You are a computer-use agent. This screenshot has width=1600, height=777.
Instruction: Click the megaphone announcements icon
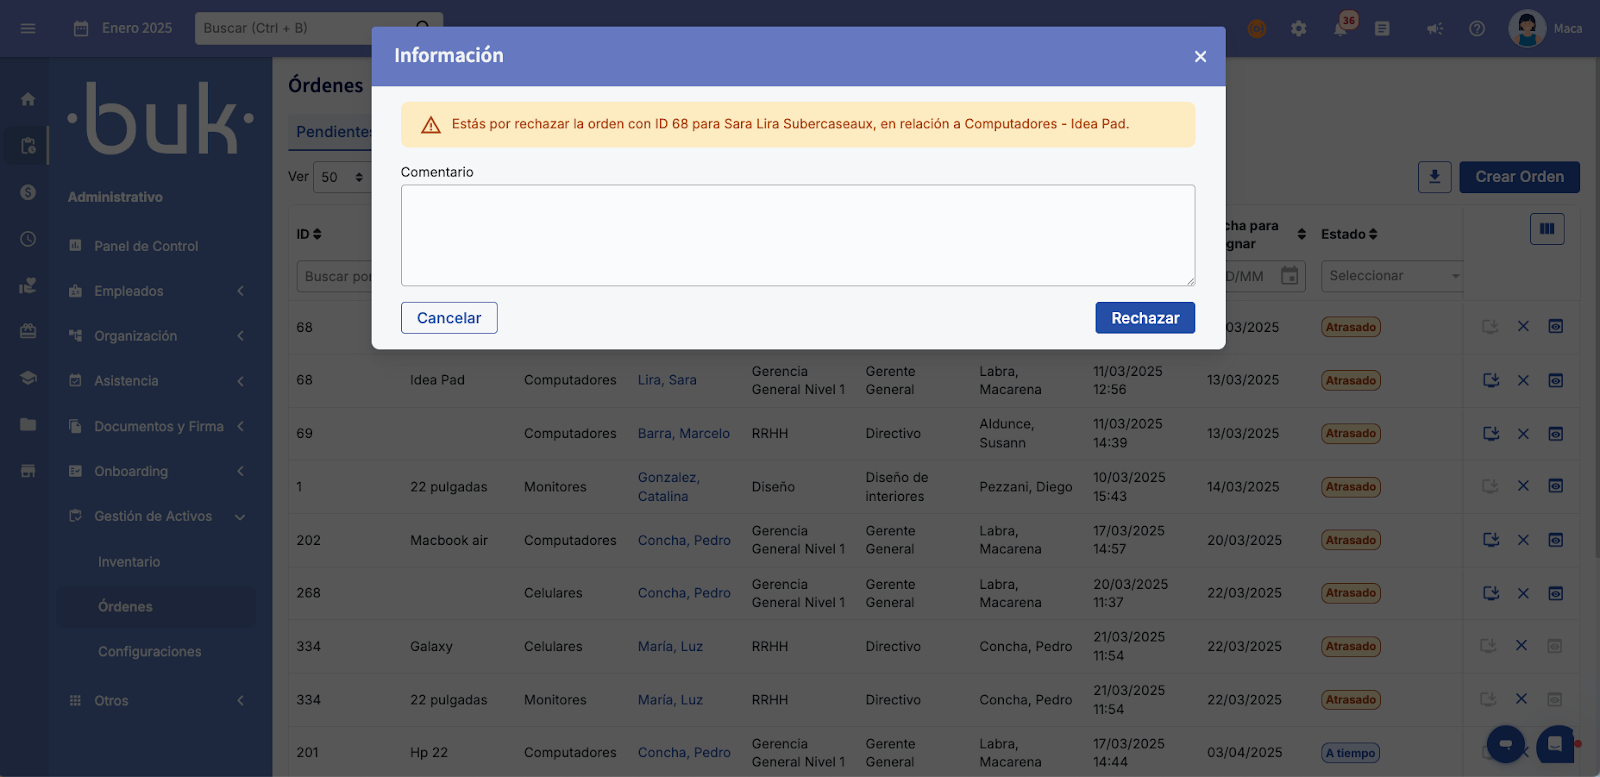click(1434, 29)
